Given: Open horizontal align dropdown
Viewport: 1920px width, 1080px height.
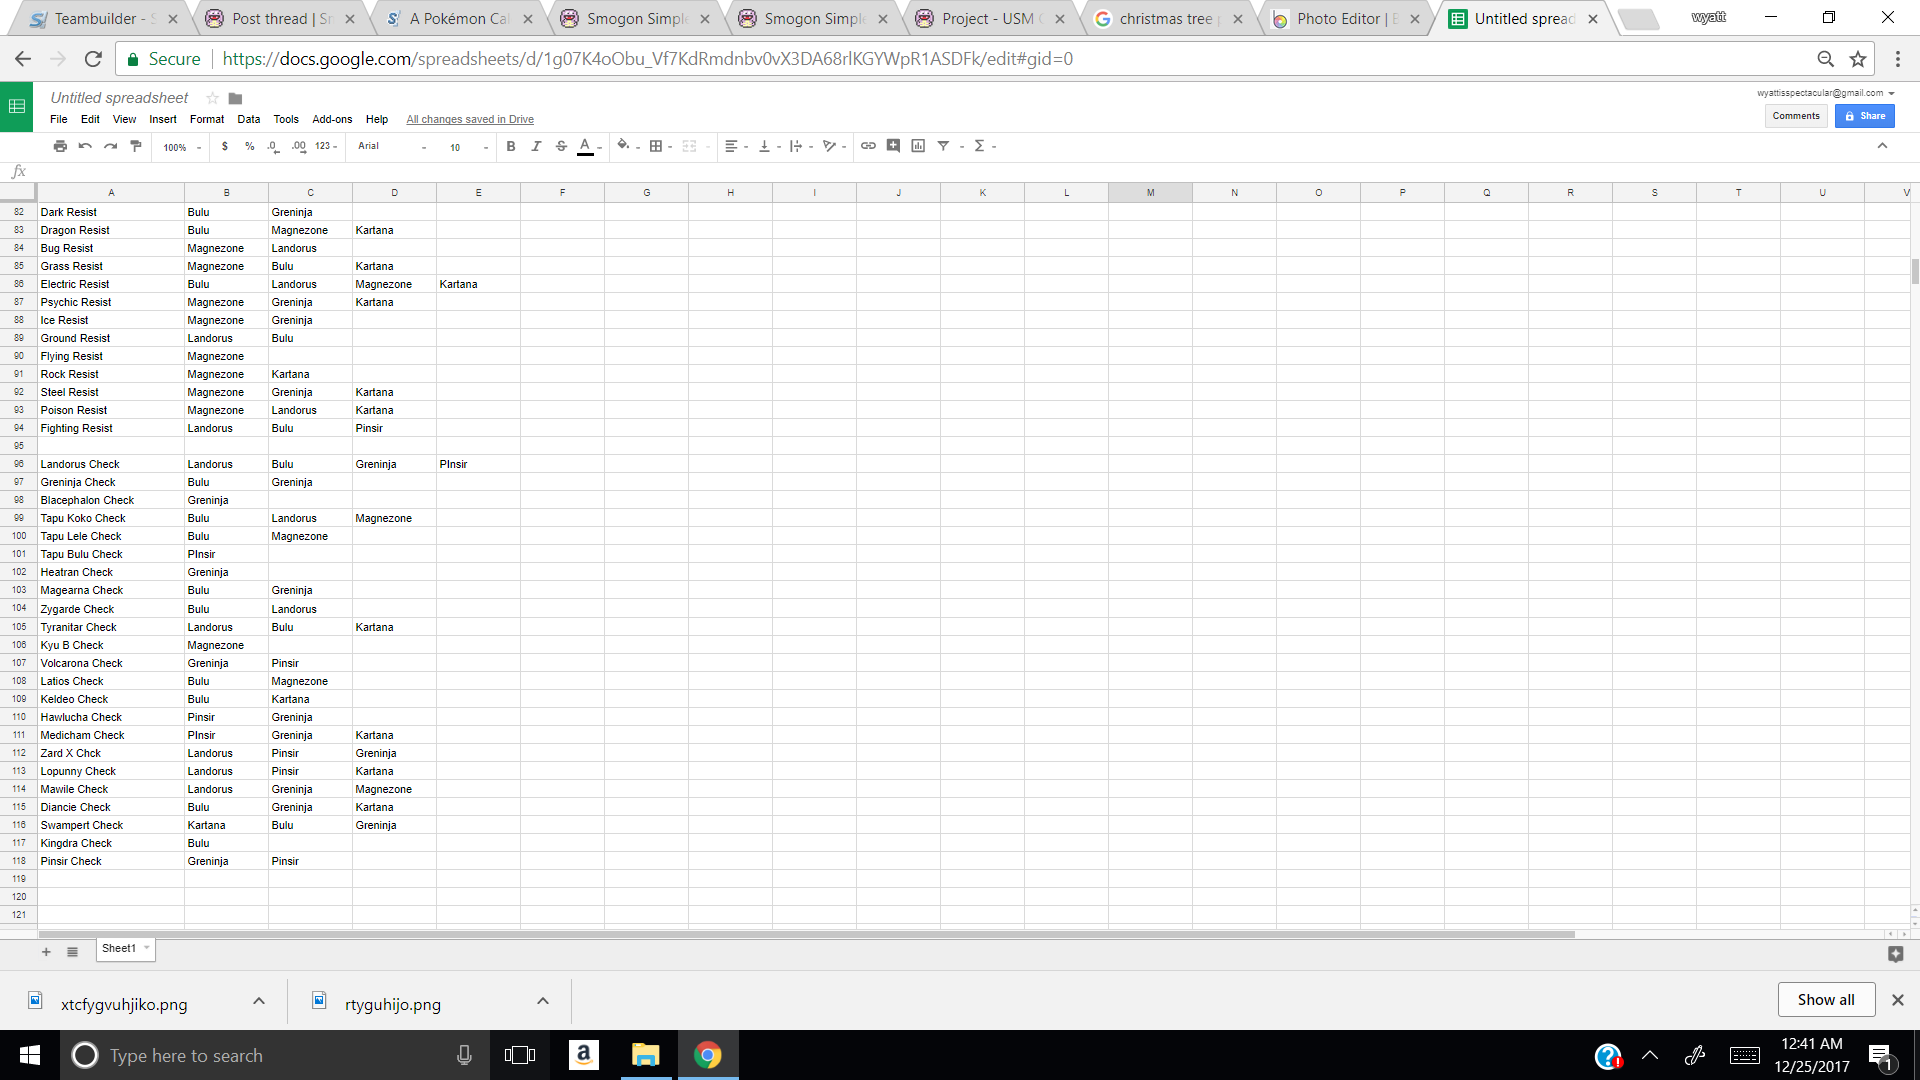Looking at the screenshot, I should [736, 146].
